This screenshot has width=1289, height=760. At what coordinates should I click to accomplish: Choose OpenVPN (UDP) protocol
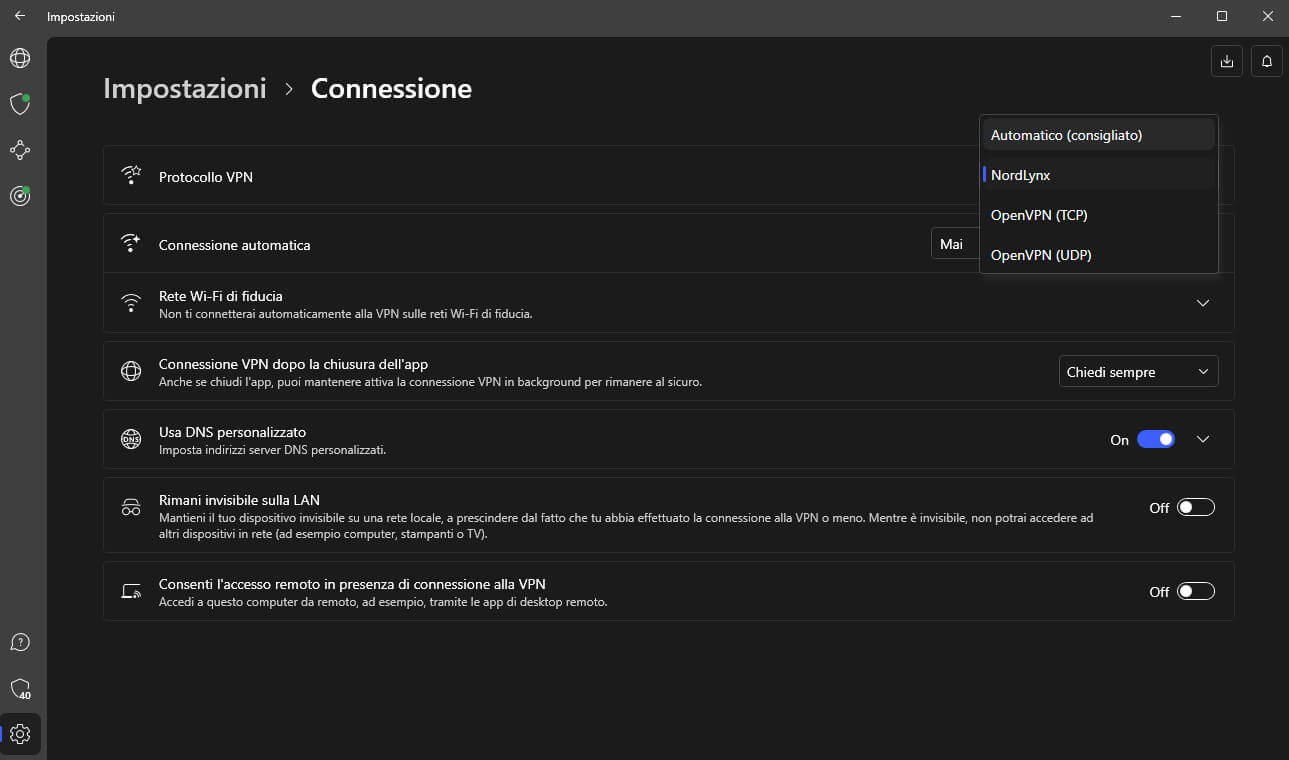(x=1099, y=255)
